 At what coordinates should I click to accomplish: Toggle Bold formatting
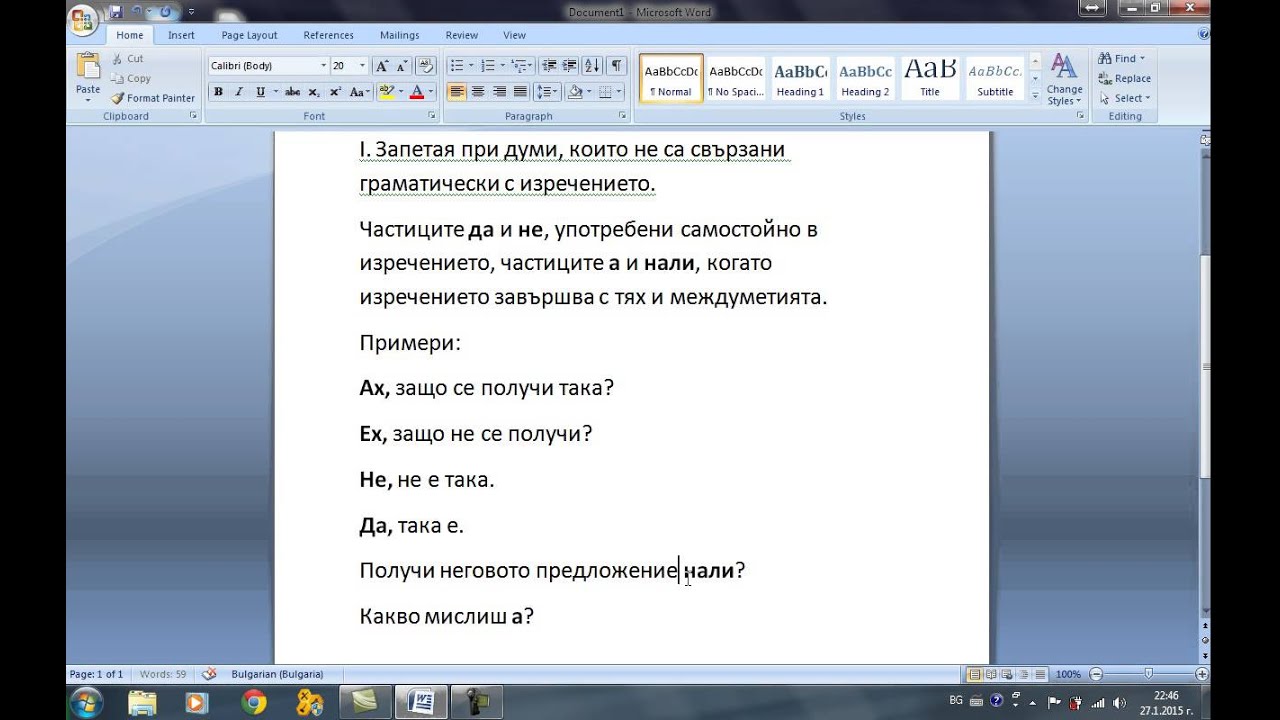(x=218, y=92)
